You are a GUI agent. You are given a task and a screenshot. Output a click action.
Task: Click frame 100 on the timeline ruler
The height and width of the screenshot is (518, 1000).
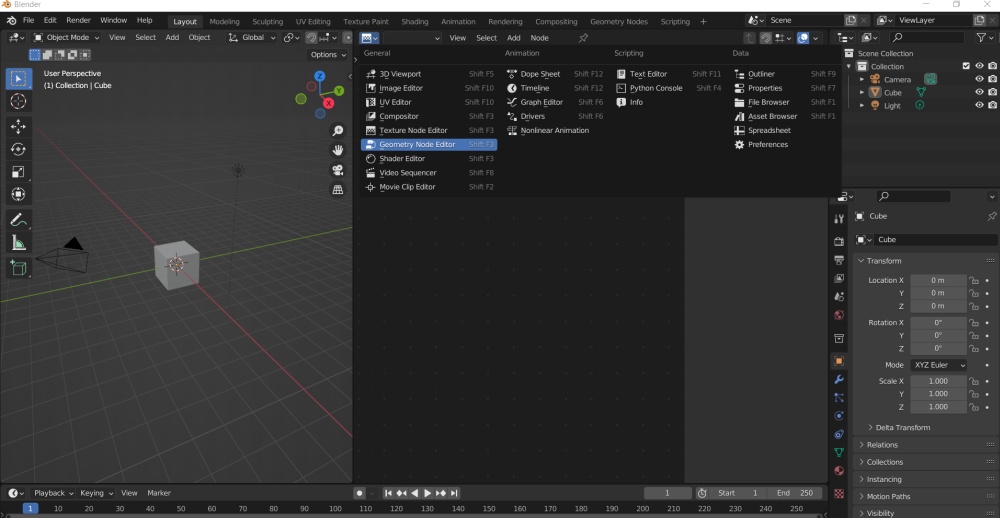[x=335, y=508]
